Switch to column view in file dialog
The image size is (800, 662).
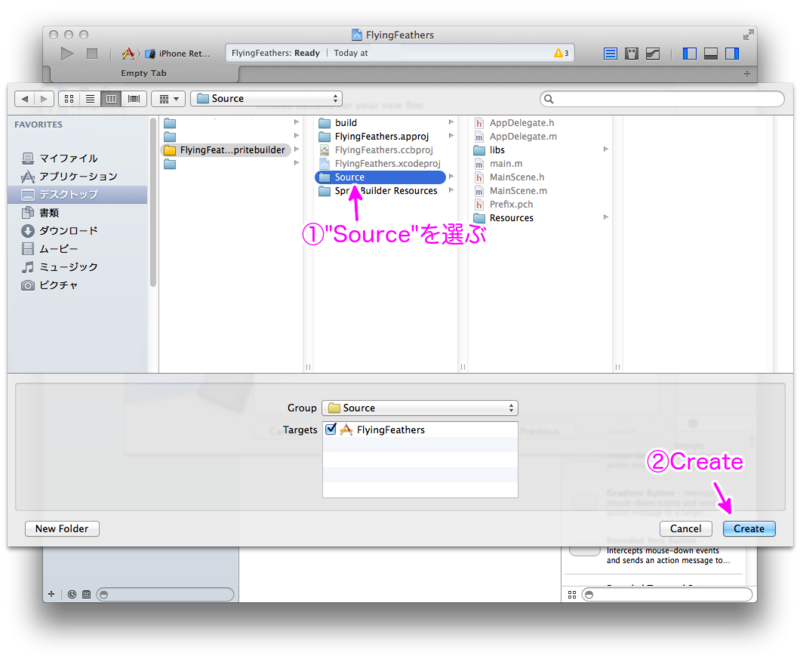pyautogui.click(x=111, y=98)
